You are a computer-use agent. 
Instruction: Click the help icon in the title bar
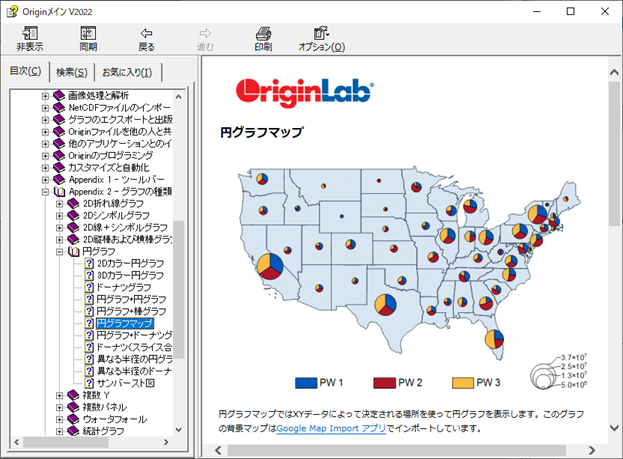12,12
